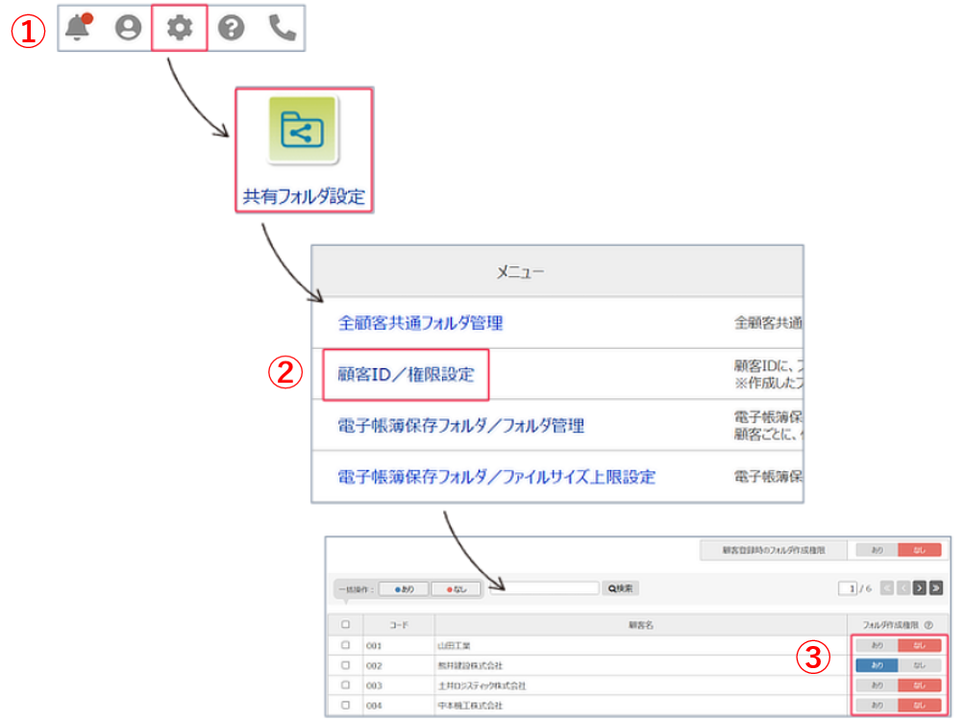Click the 検索 search button
Image resolution: width=964 pixels, height=721 pixels.
coord(620,588)
